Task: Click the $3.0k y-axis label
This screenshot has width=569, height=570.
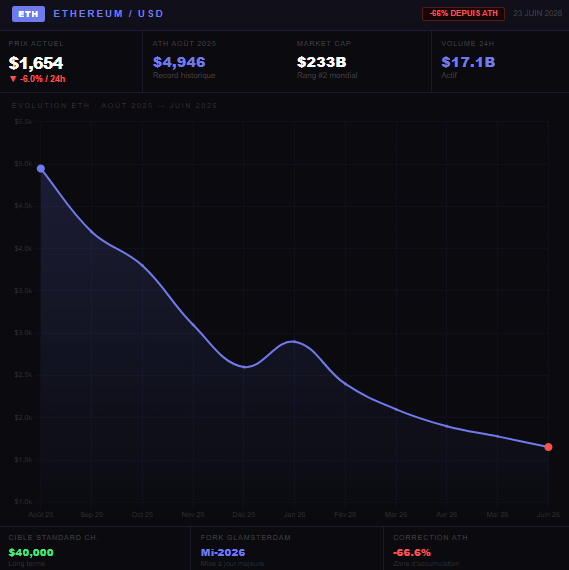Action: (x=23, y=333)
